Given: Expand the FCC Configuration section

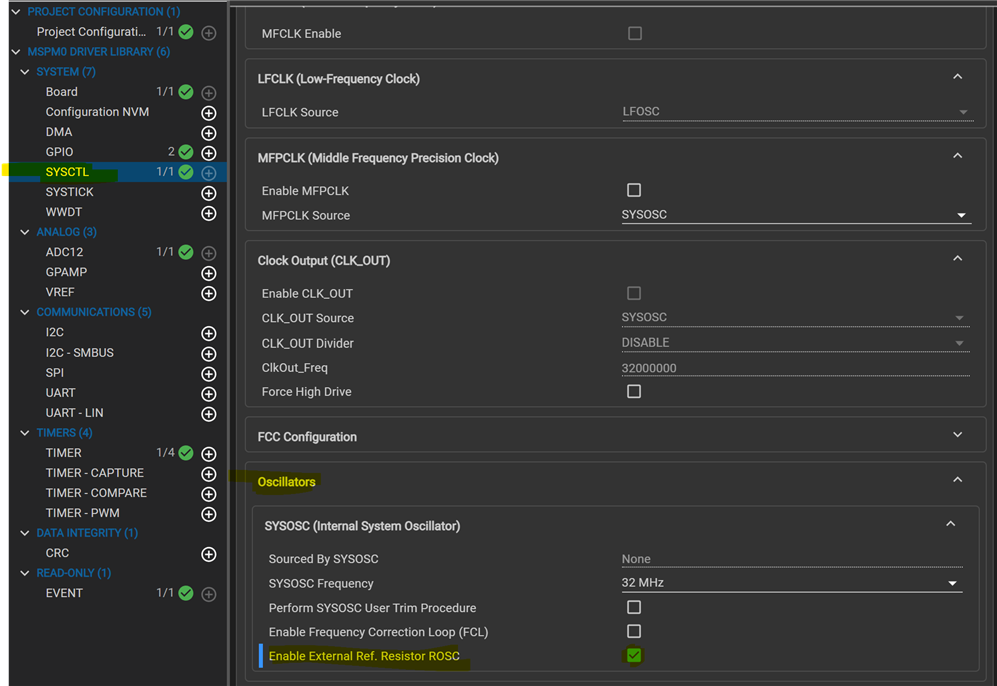Looking at the screenshot, I should click(958, 435).
